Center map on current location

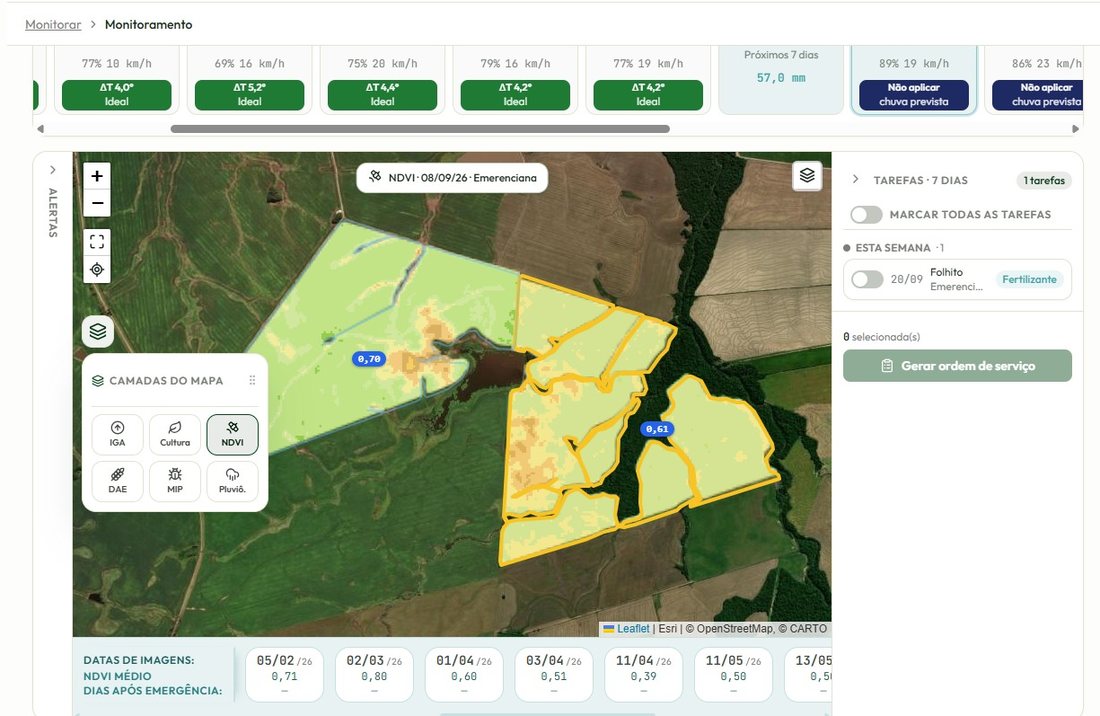point(97,269)
